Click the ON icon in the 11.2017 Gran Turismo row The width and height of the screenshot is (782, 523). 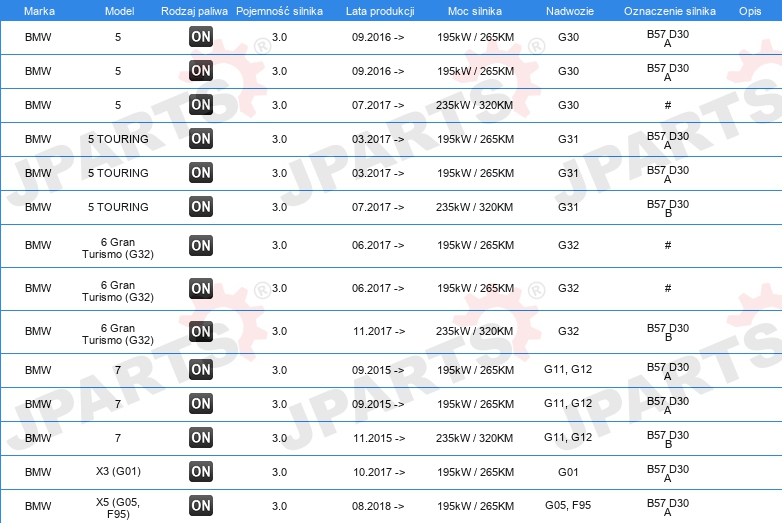tap(201, 331)
